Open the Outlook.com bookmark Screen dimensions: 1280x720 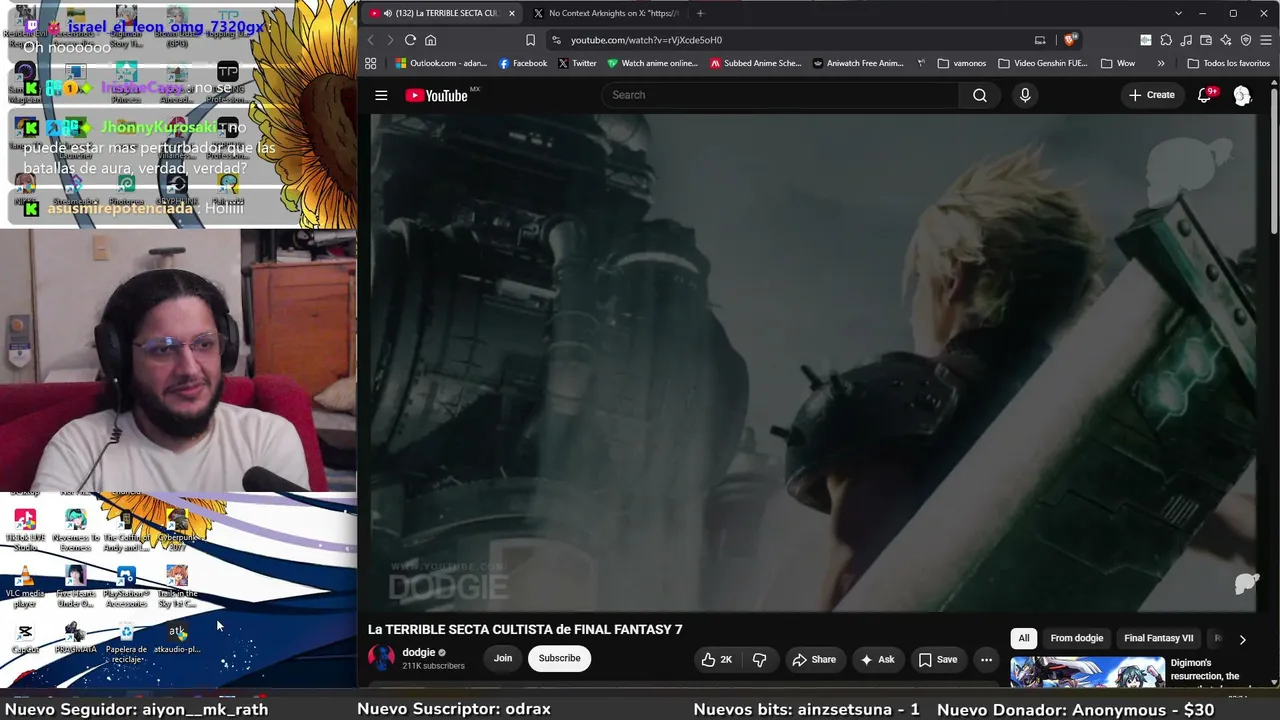[441, 63]
